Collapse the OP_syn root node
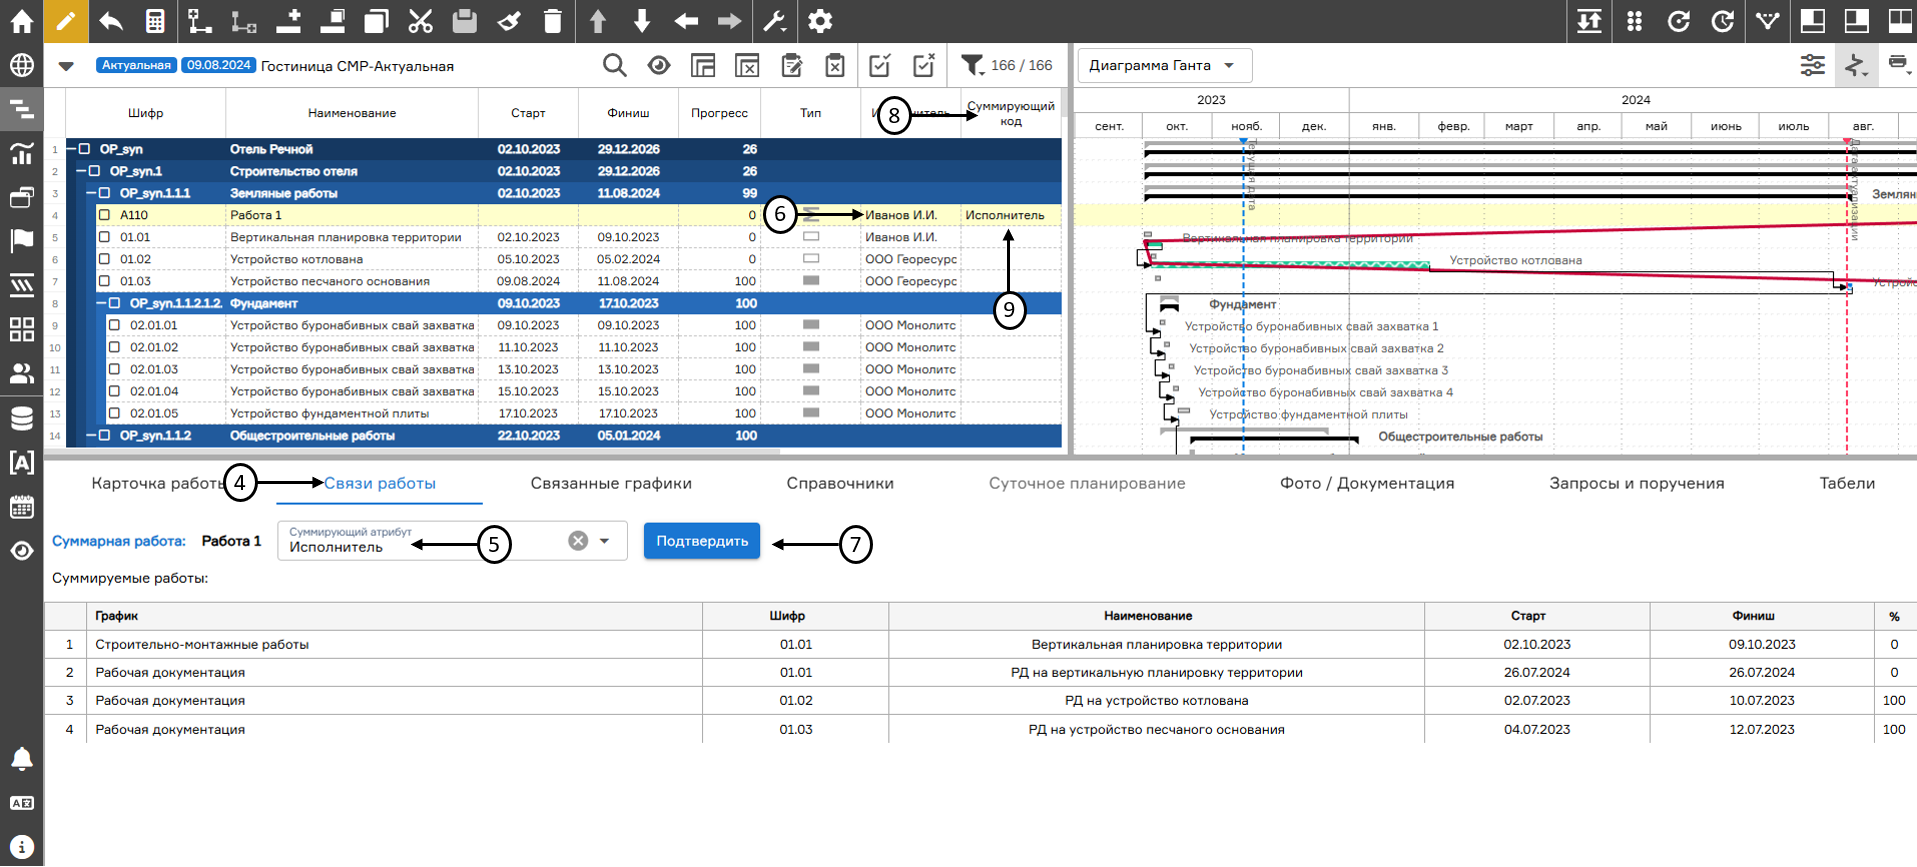This screenshot has width=1917, height=867. 71,149
